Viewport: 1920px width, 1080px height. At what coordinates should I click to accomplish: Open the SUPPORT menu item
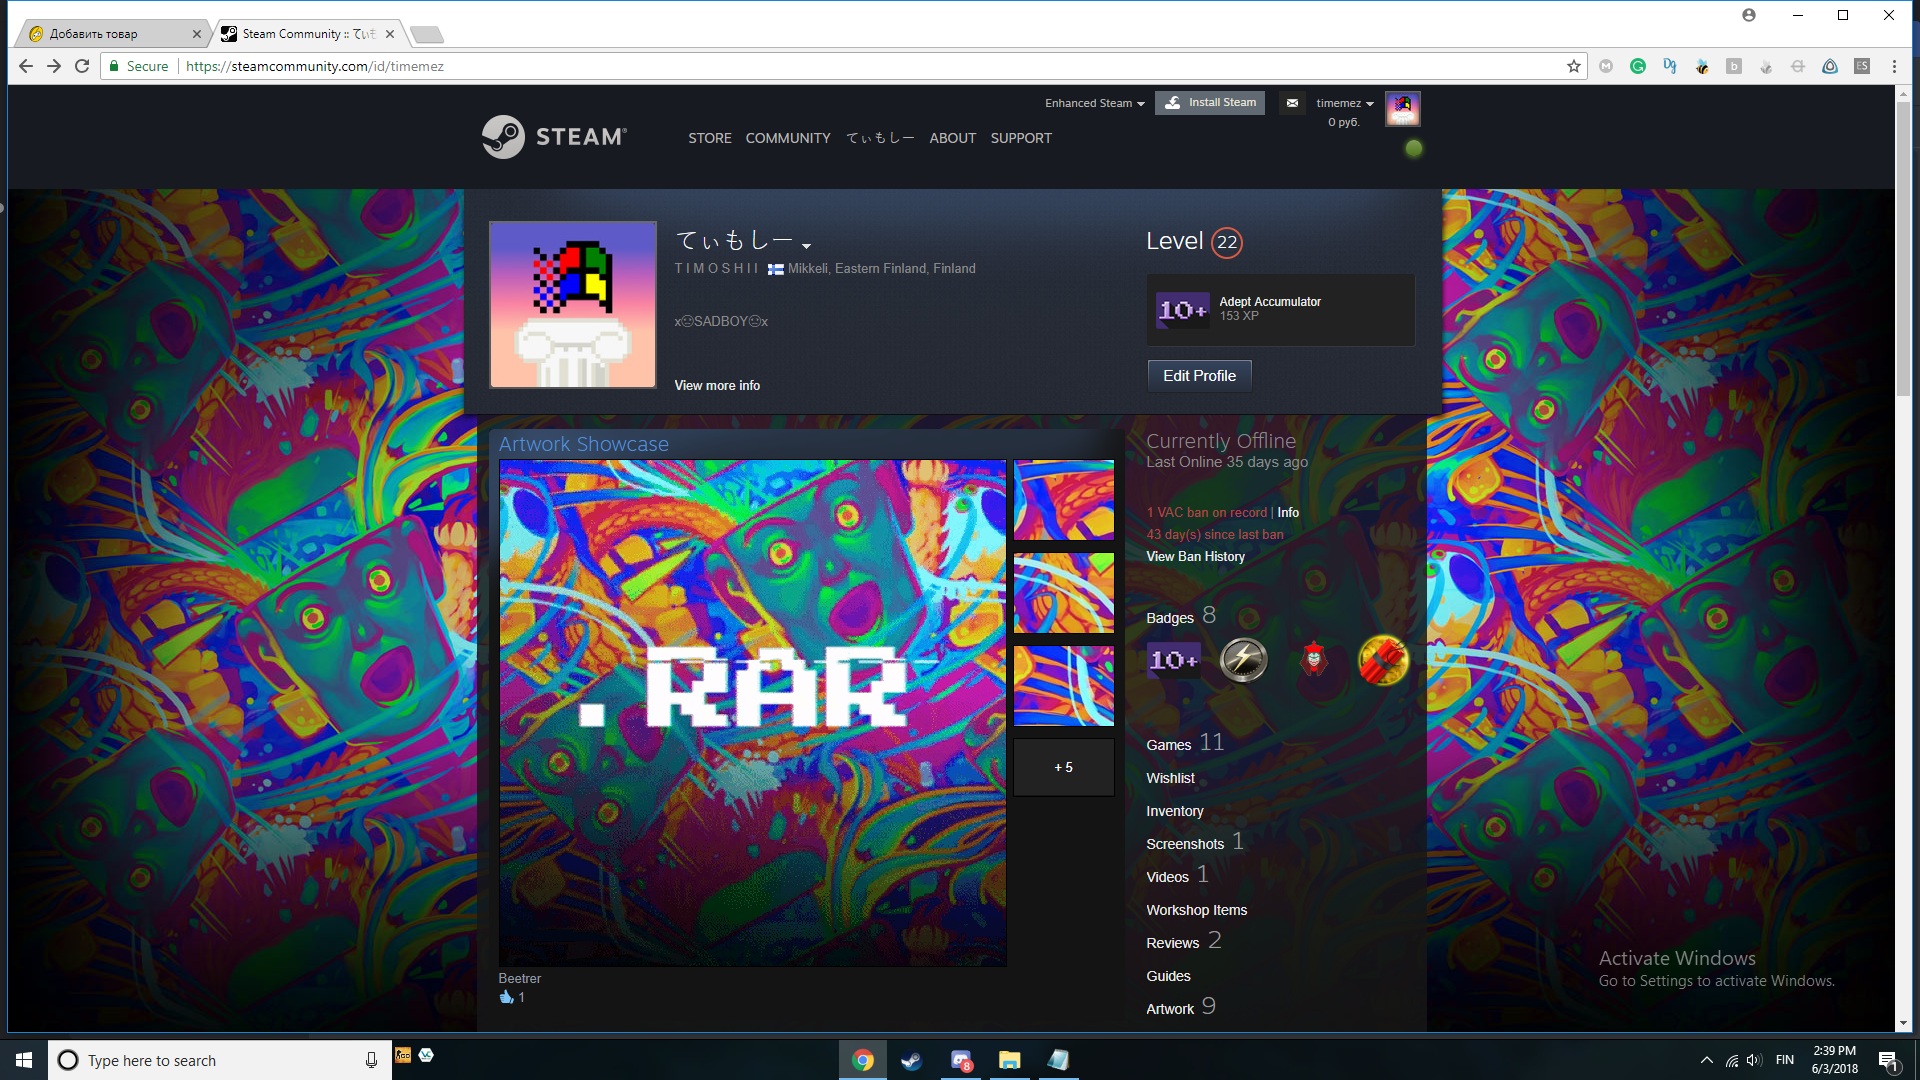click(x=1021, y=138)
